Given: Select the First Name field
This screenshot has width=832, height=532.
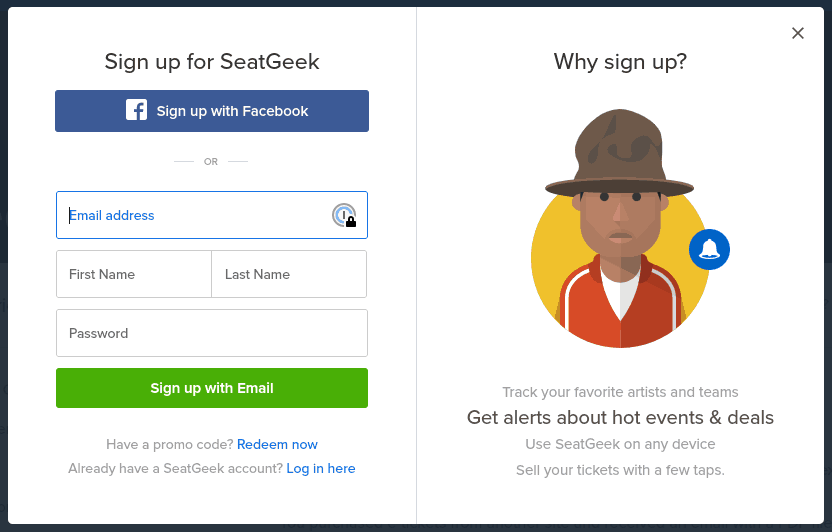Looking at the screenshot, I should pos(134,274).
